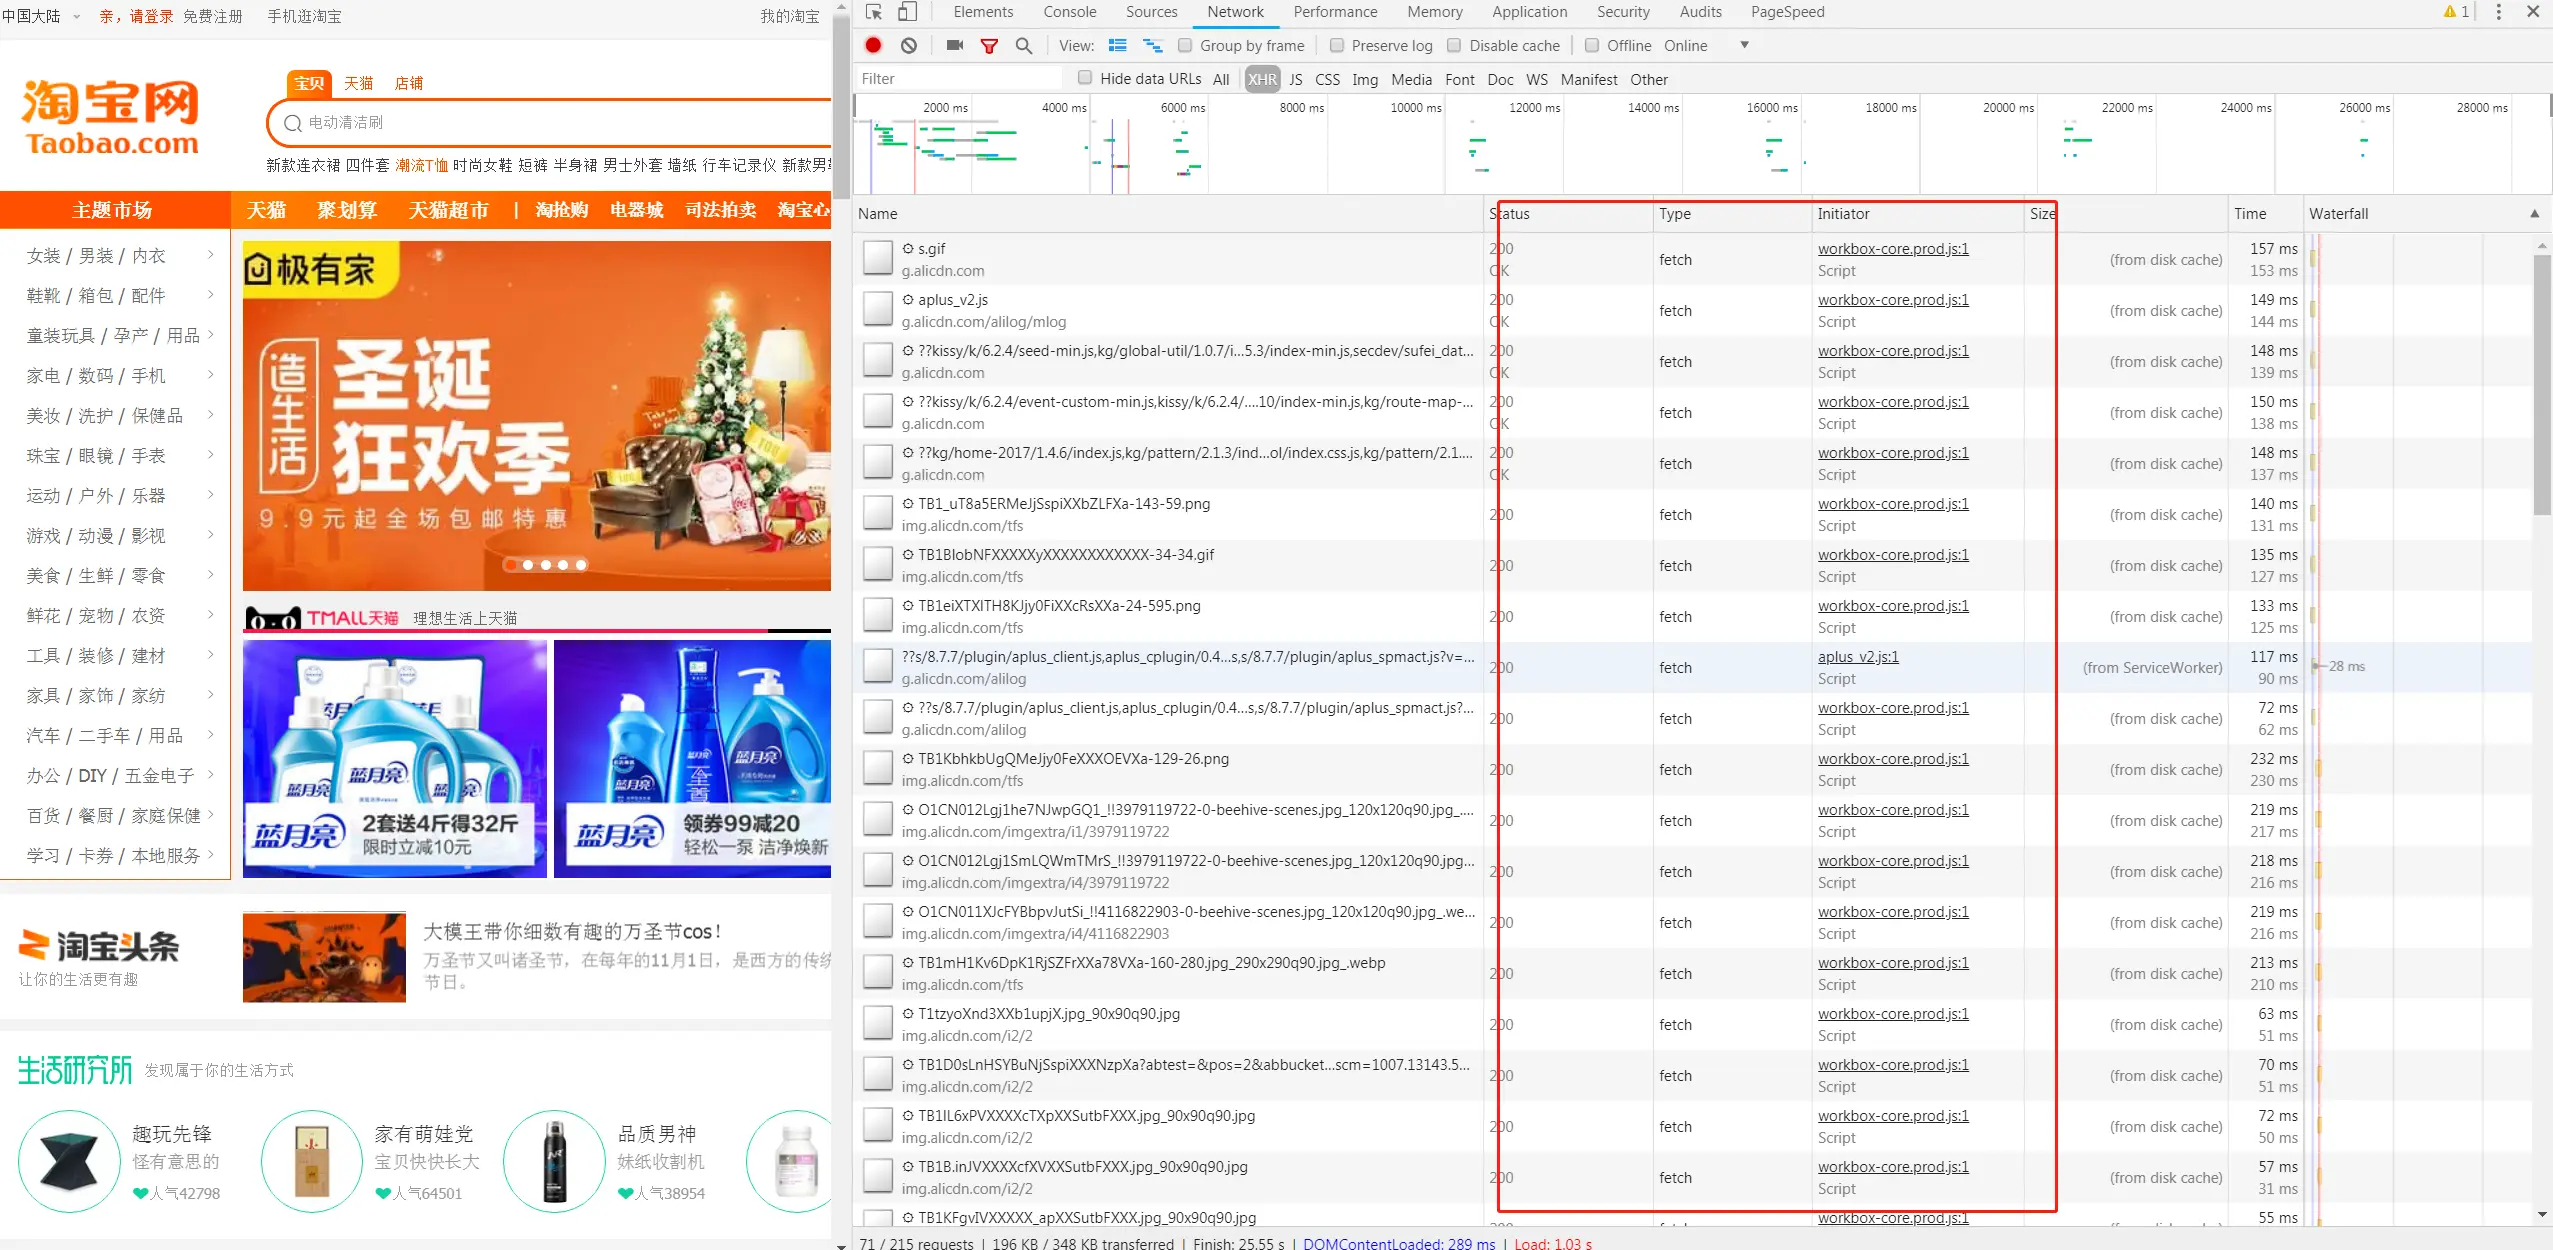Show the overview waterfall view icon
Image resolution: width=2553 pixels, height=1250 pixels.
pos(1152,45)
